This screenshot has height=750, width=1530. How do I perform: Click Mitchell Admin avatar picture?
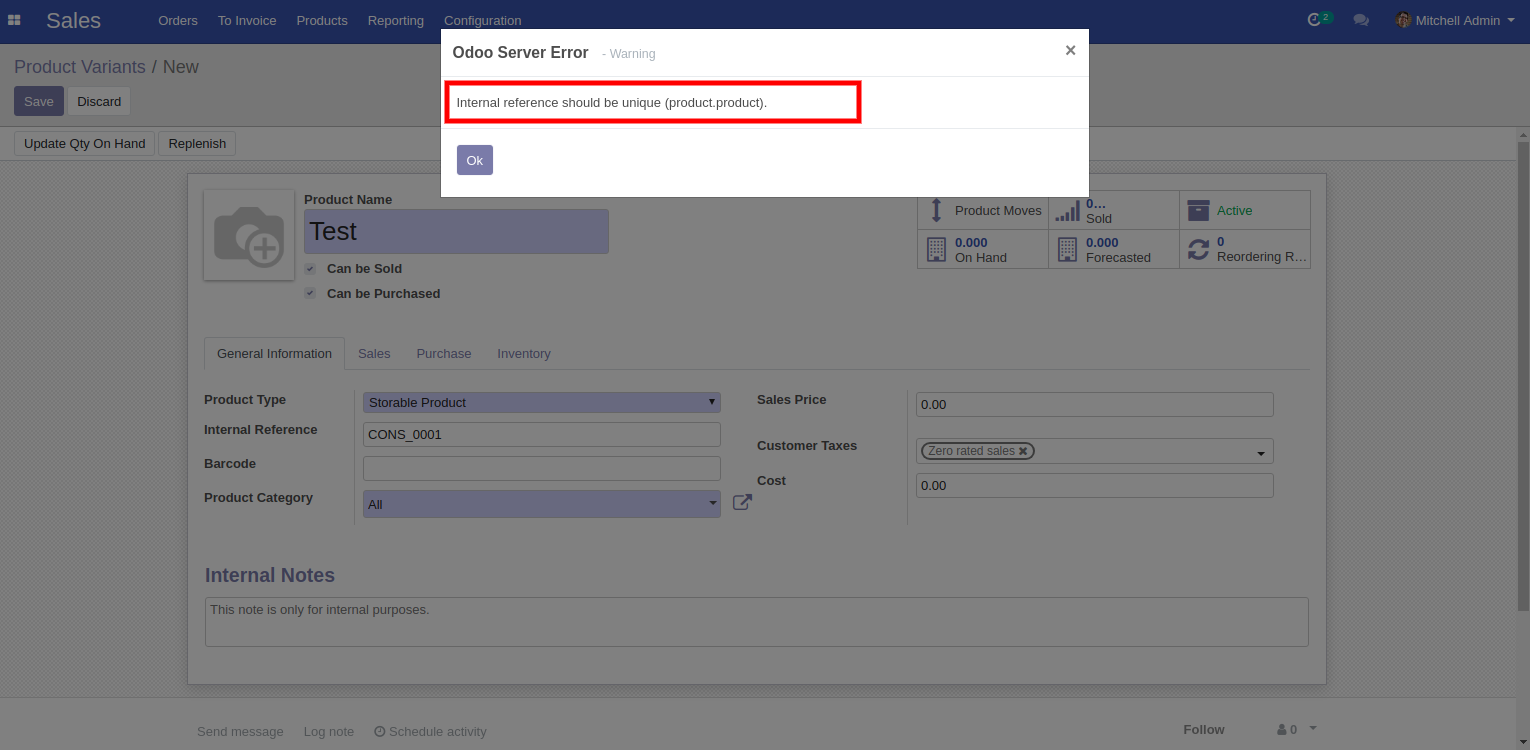point(1403,20)
